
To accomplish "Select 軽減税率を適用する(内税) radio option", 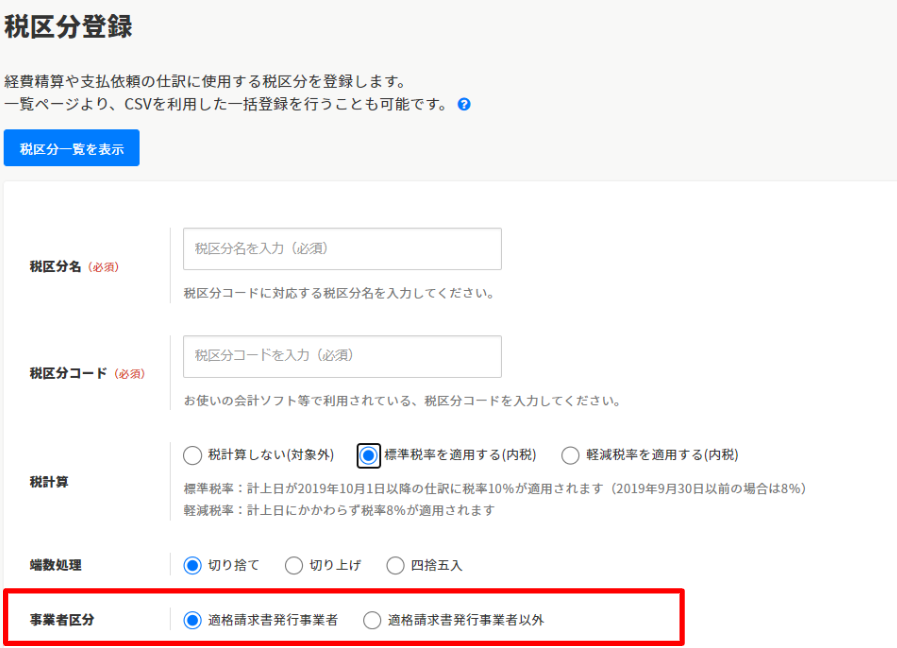I will [570, 456].
